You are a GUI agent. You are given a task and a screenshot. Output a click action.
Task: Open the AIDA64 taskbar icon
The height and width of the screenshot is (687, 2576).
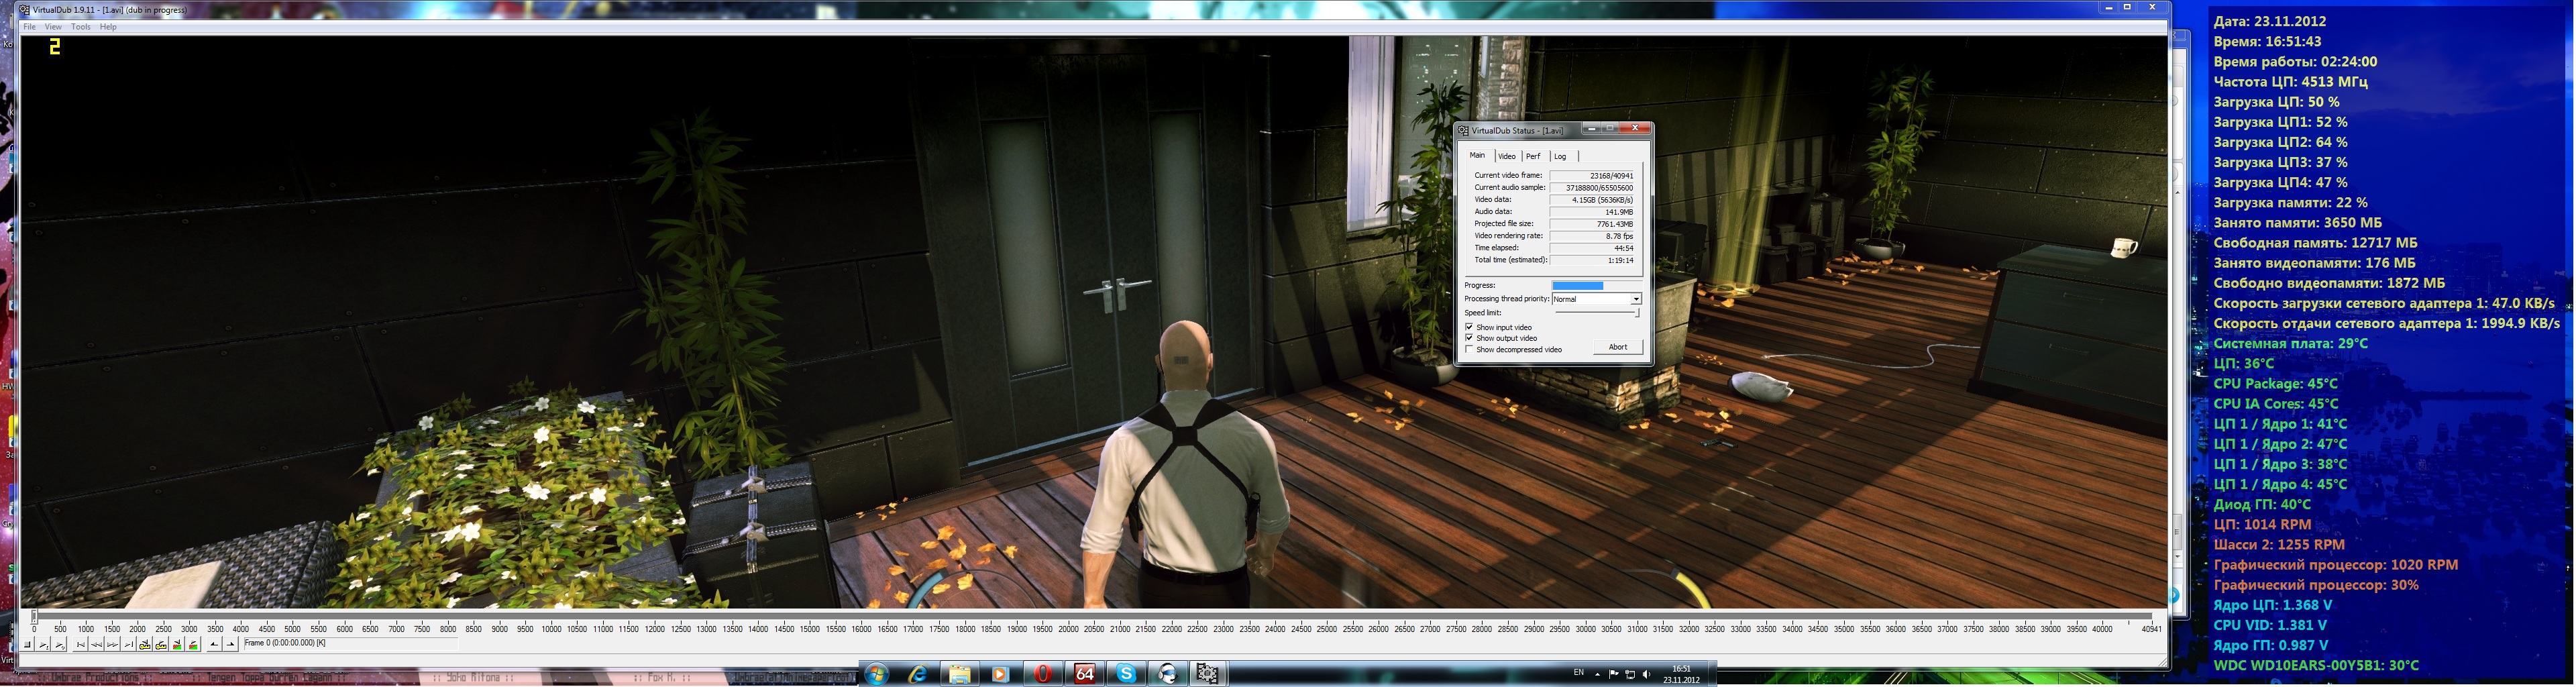pyautogui.click(x=1084, y=674)
